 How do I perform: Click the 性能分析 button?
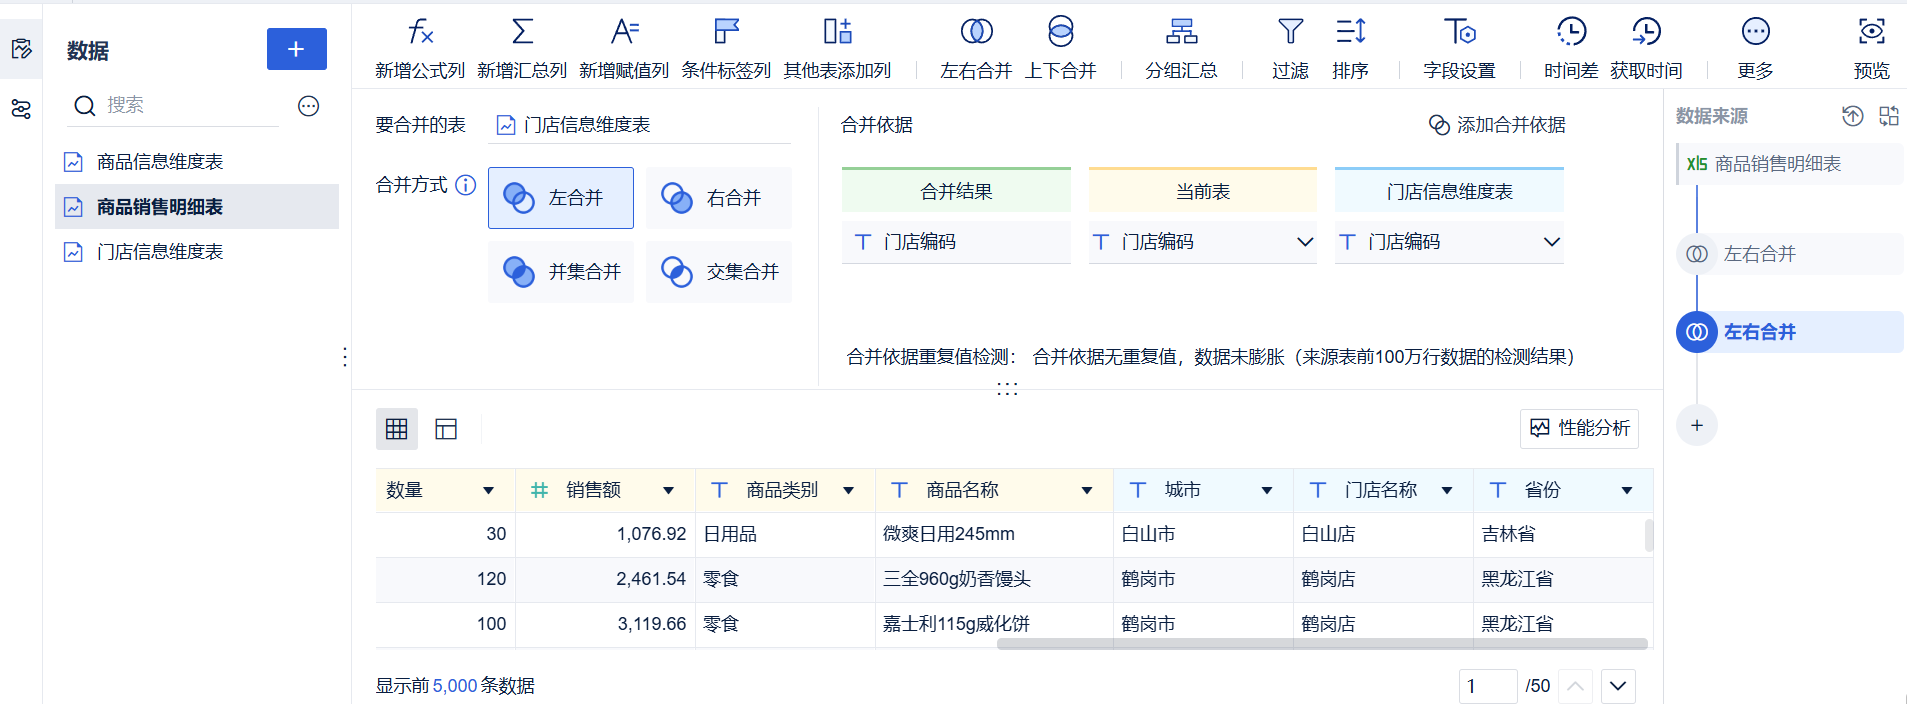tap(1579, 428)
